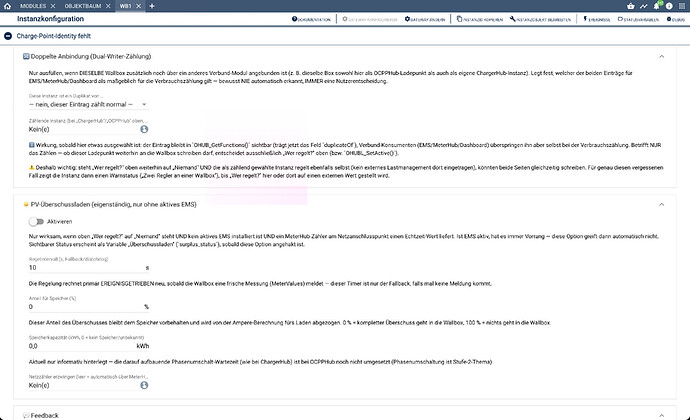
Task: Open Statusvariablen from the toolbar
Action: (638, 19)
